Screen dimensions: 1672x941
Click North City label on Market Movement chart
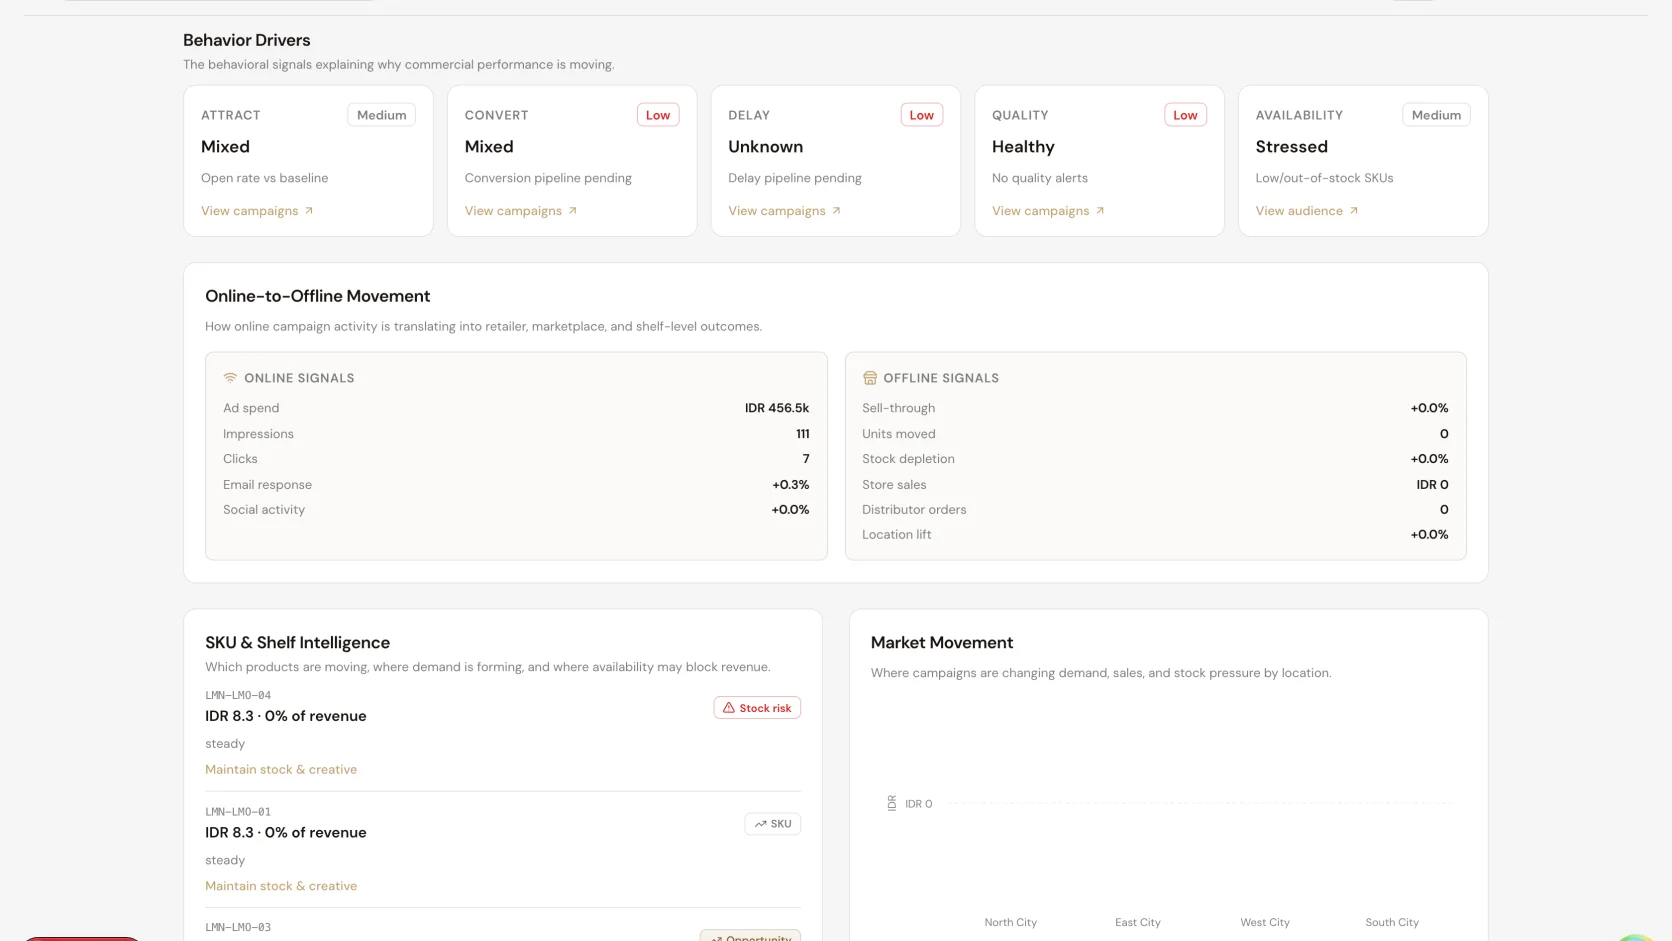click(x=1010, y=923)
